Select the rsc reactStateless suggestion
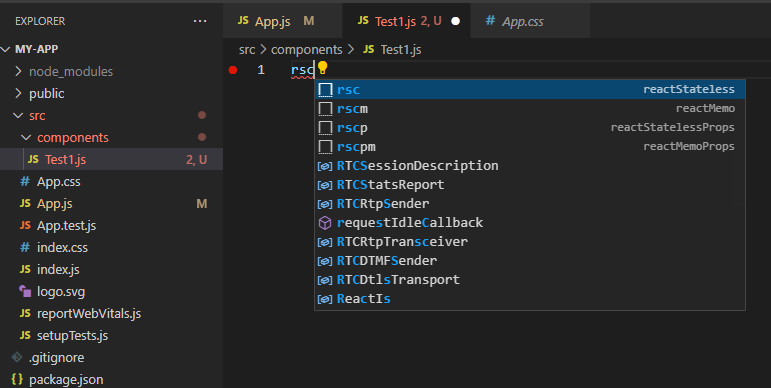Viewport: 771px width, 388px height. pyautogui.click(x=530, y=90)
